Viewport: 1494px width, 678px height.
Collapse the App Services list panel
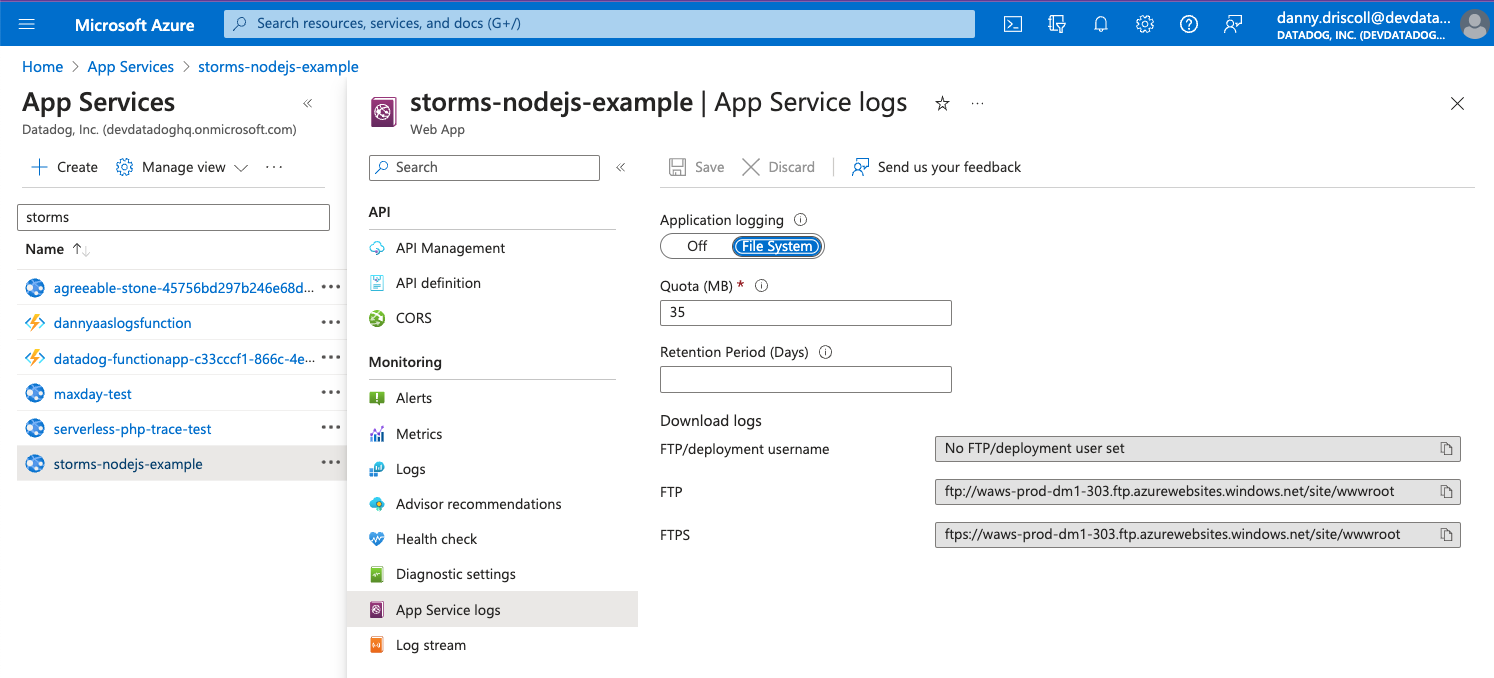[308, 103]
